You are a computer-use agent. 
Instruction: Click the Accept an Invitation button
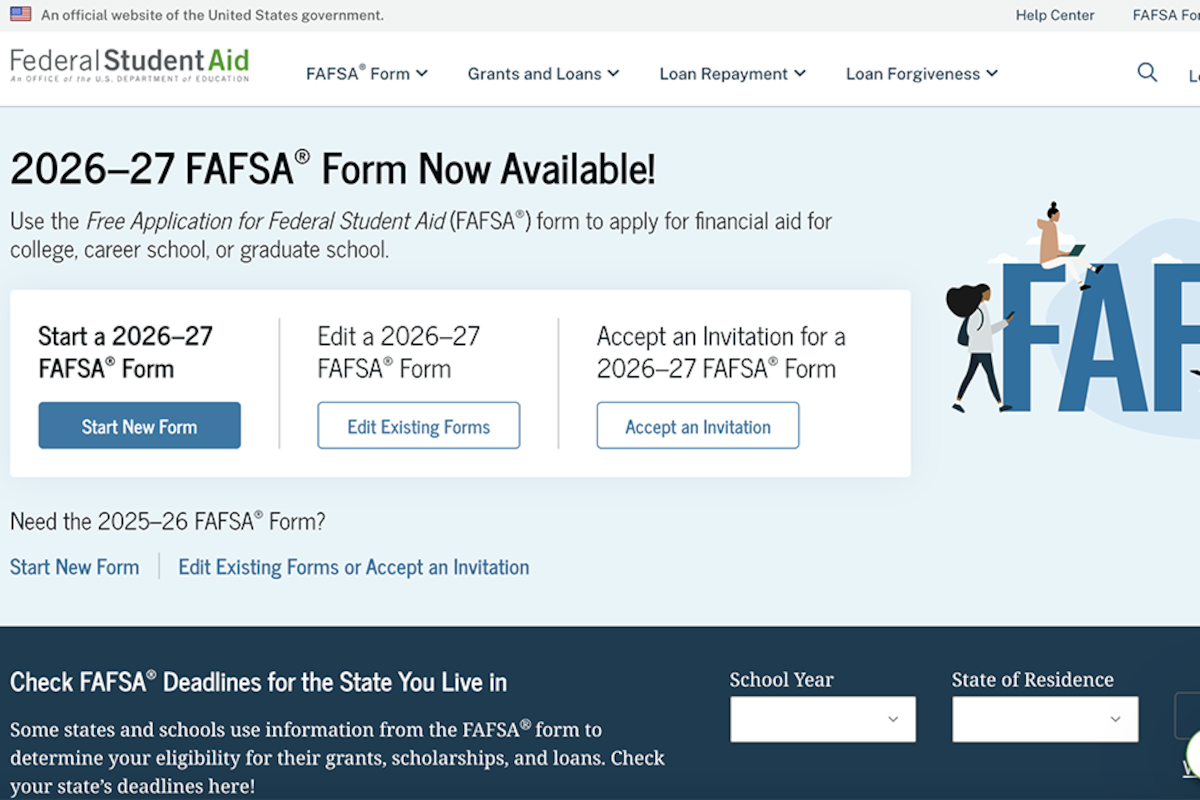pyautogui.click(x=697, y=425)
